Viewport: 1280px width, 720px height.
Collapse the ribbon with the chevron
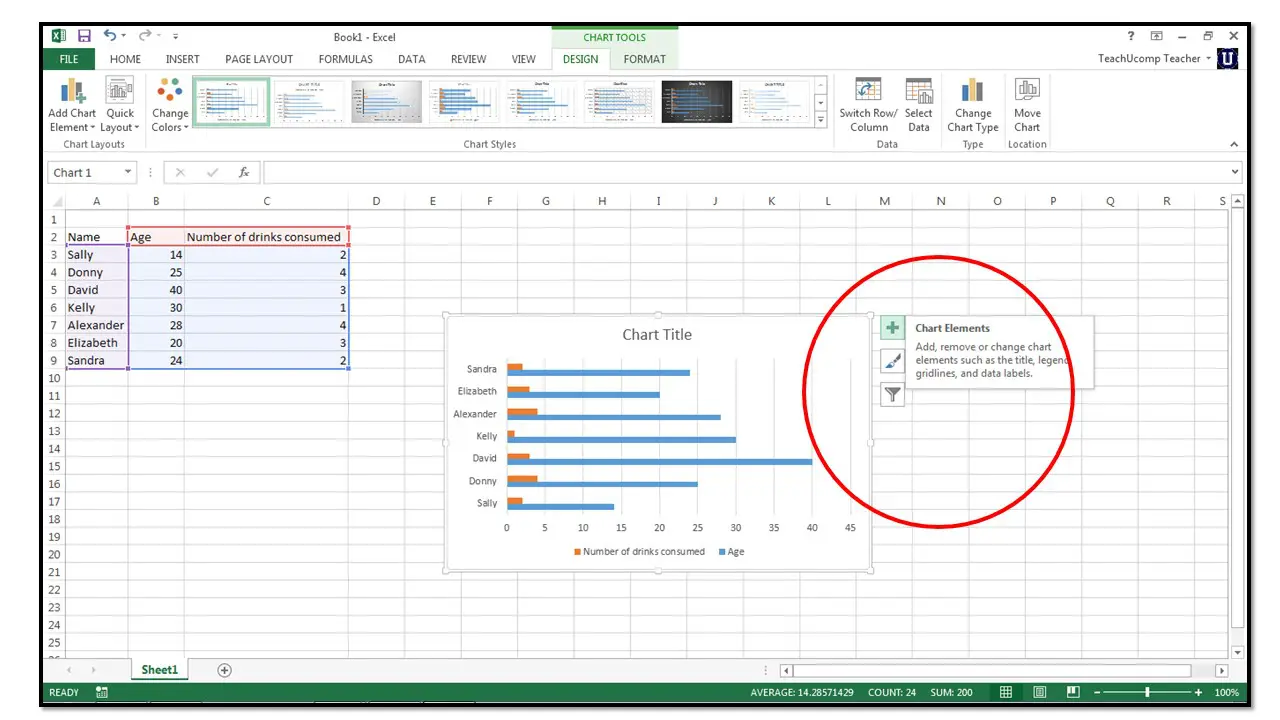(1234, 145)
